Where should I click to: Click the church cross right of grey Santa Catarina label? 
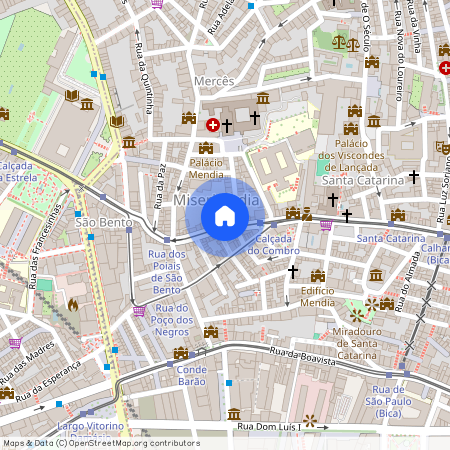414,177
